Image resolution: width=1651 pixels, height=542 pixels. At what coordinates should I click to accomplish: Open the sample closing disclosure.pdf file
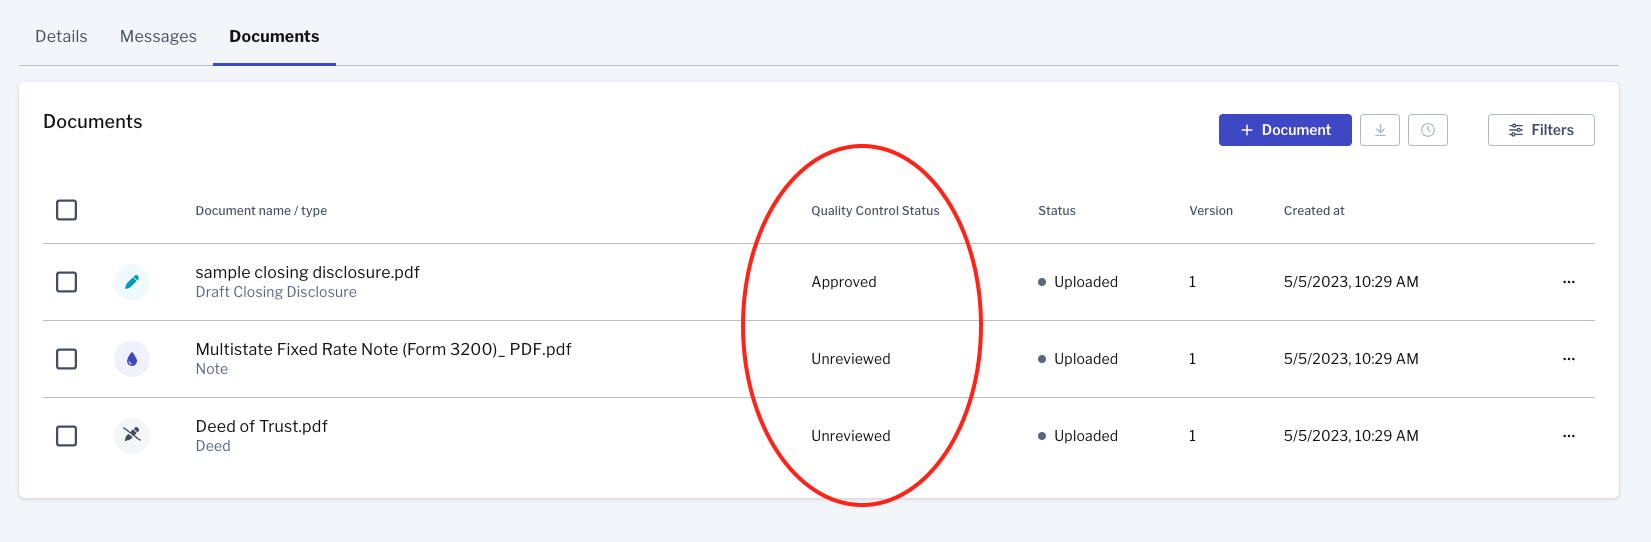(307, 272)
